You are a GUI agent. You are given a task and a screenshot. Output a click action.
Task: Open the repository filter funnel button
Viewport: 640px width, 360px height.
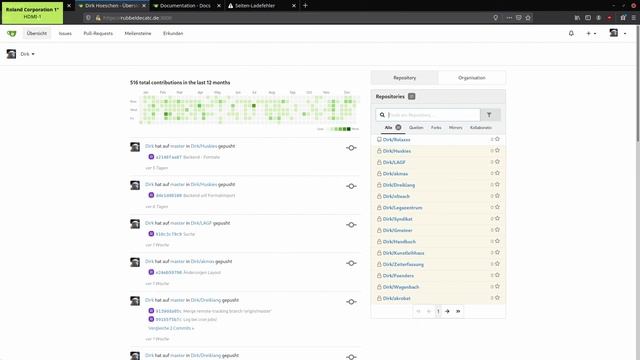pyautogui.click(x=490, y=115)
